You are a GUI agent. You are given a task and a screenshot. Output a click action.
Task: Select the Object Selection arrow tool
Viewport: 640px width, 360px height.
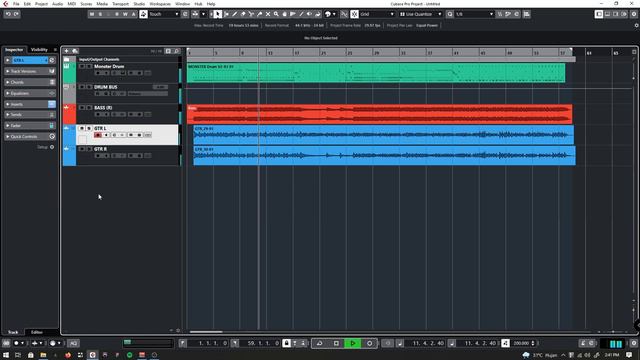pos(218,14)
